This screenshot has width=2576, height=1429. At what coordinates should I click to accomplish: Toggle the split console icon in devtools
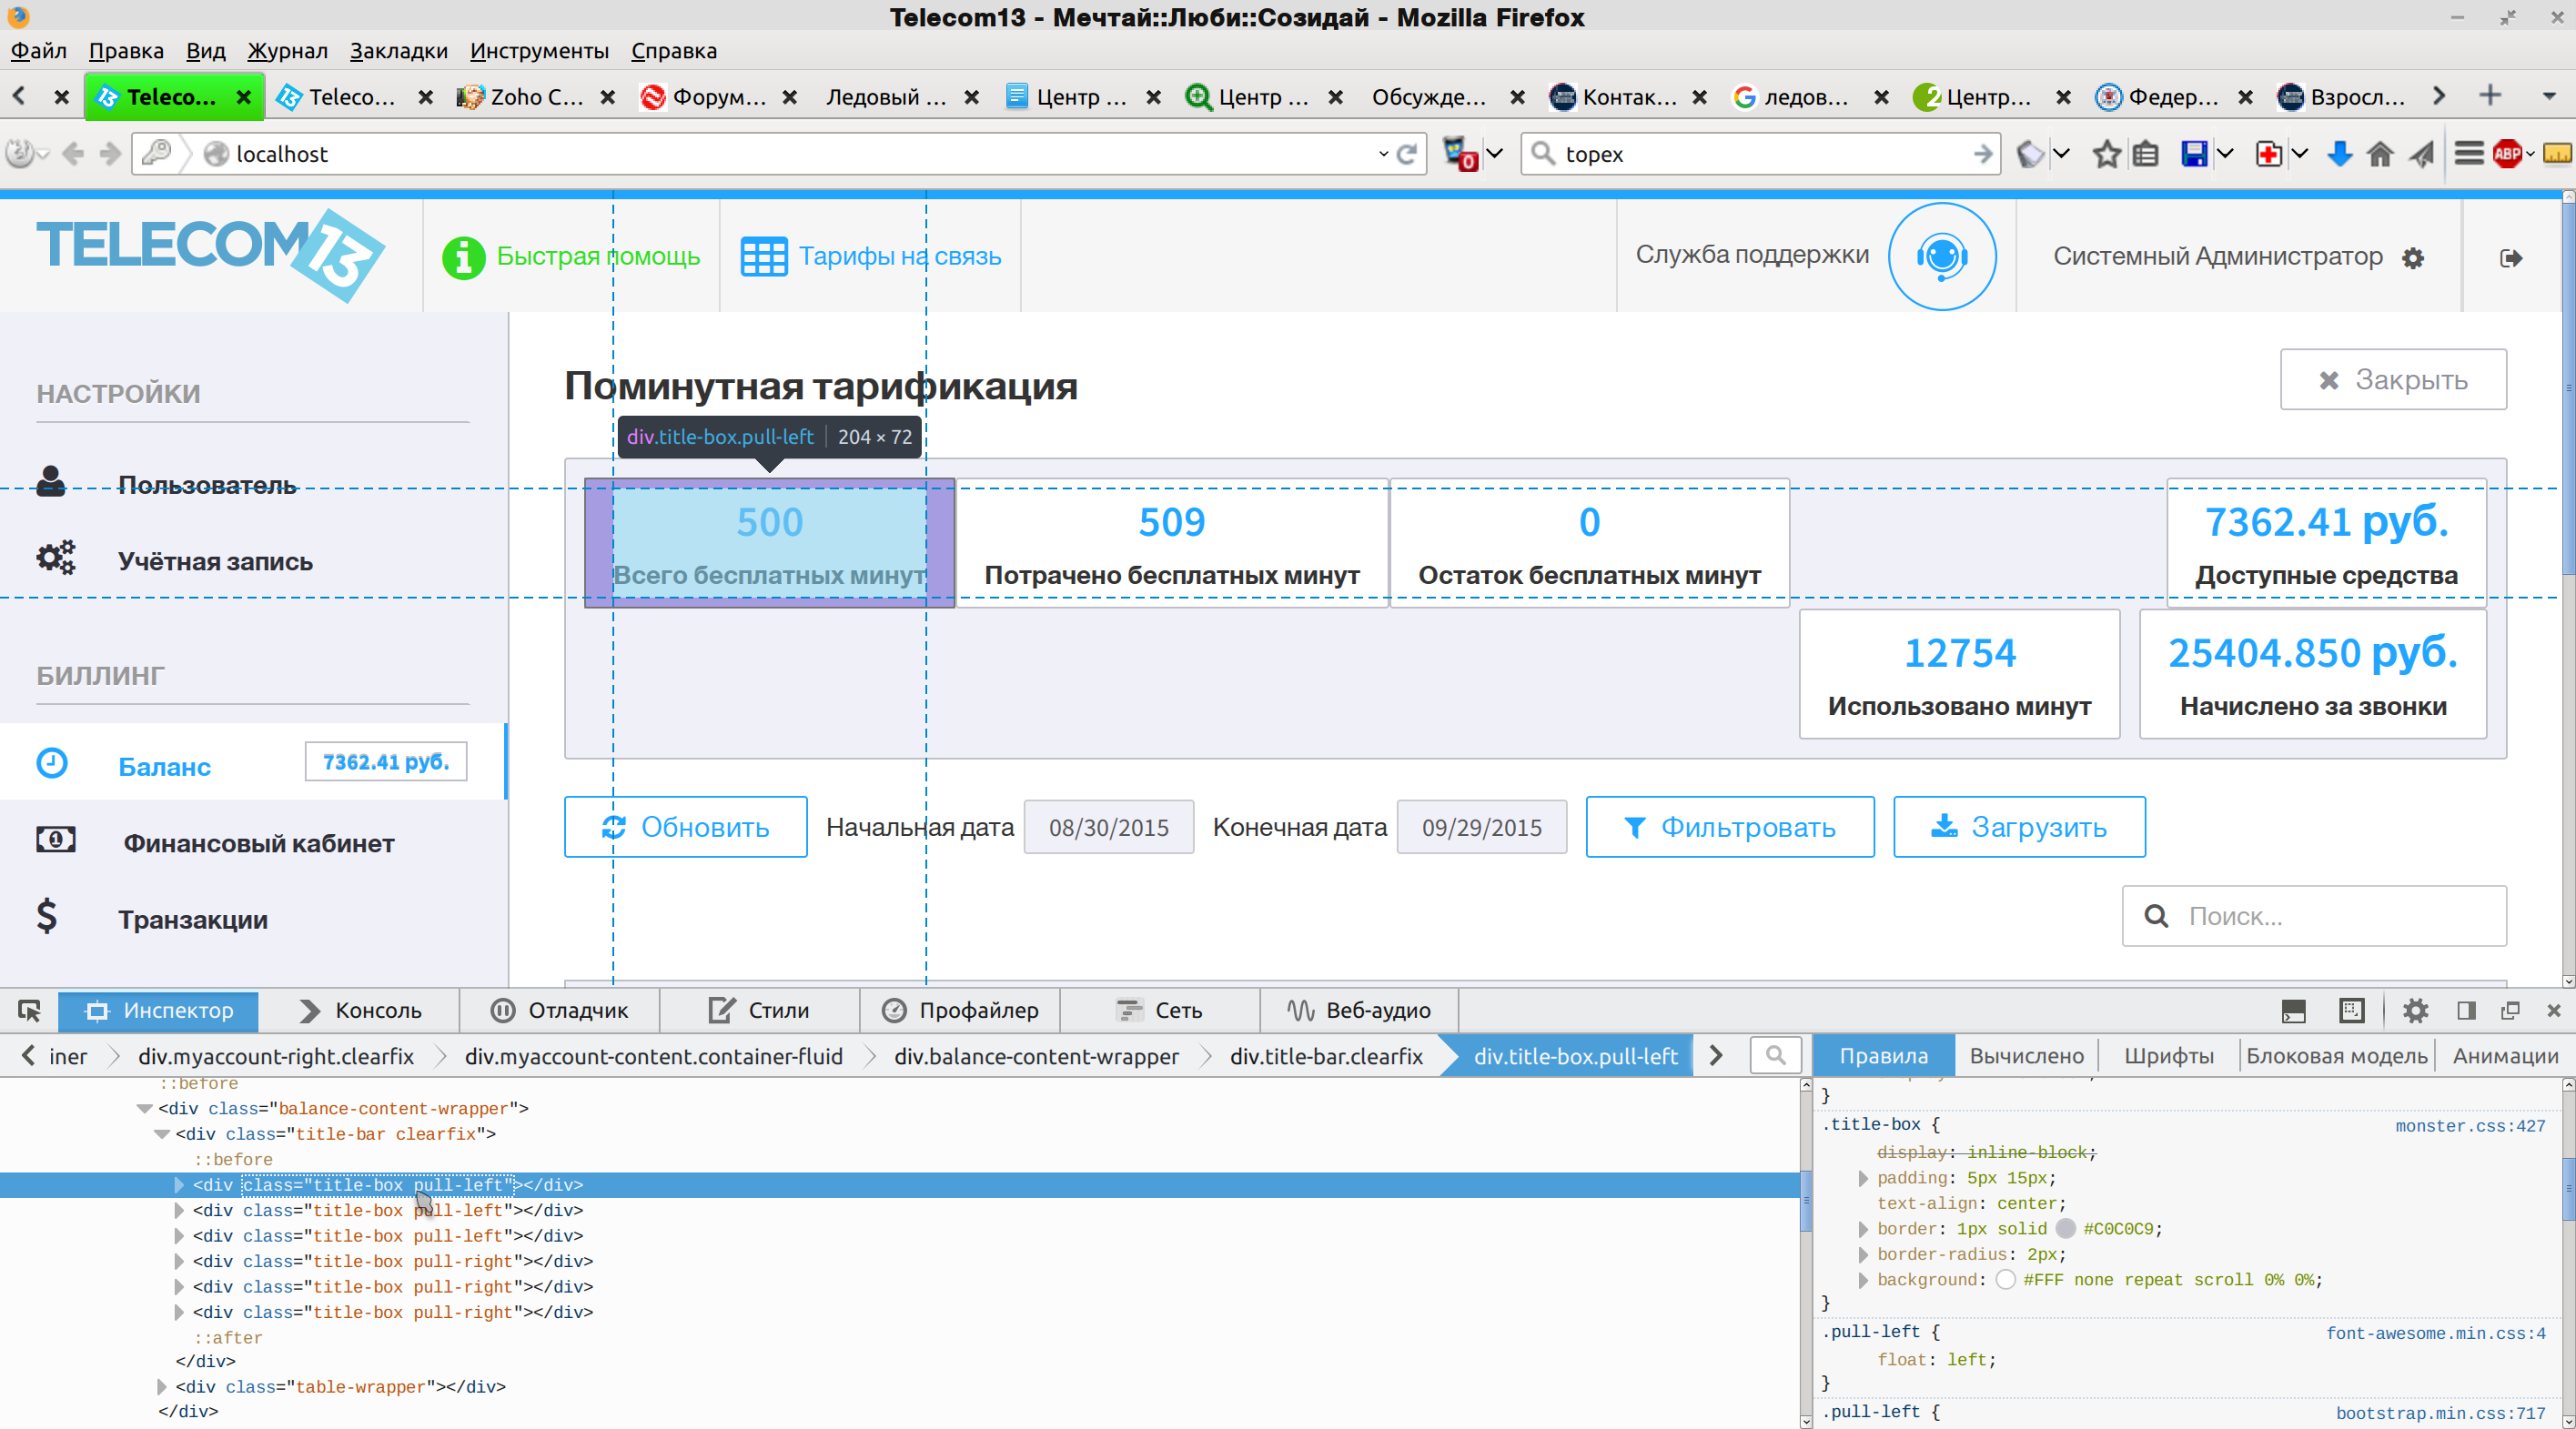point(2293,1010)
